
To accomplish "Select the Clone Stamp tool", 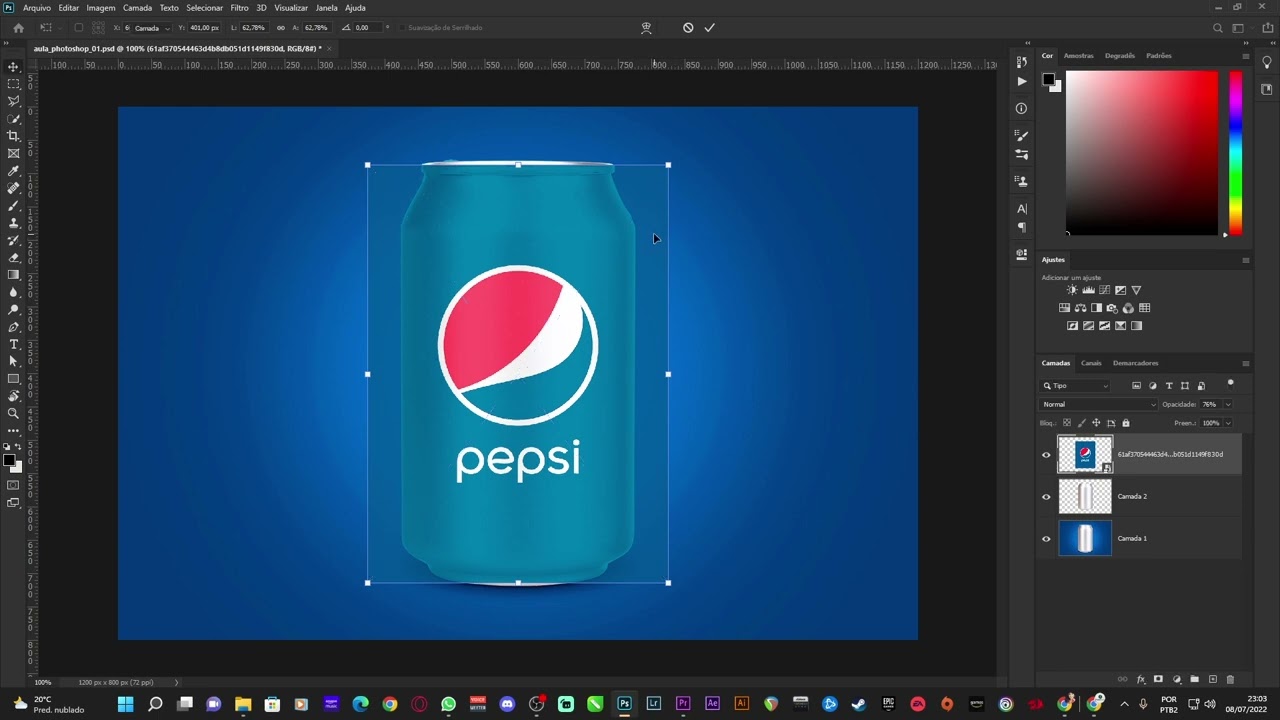I will click(13, 223).
